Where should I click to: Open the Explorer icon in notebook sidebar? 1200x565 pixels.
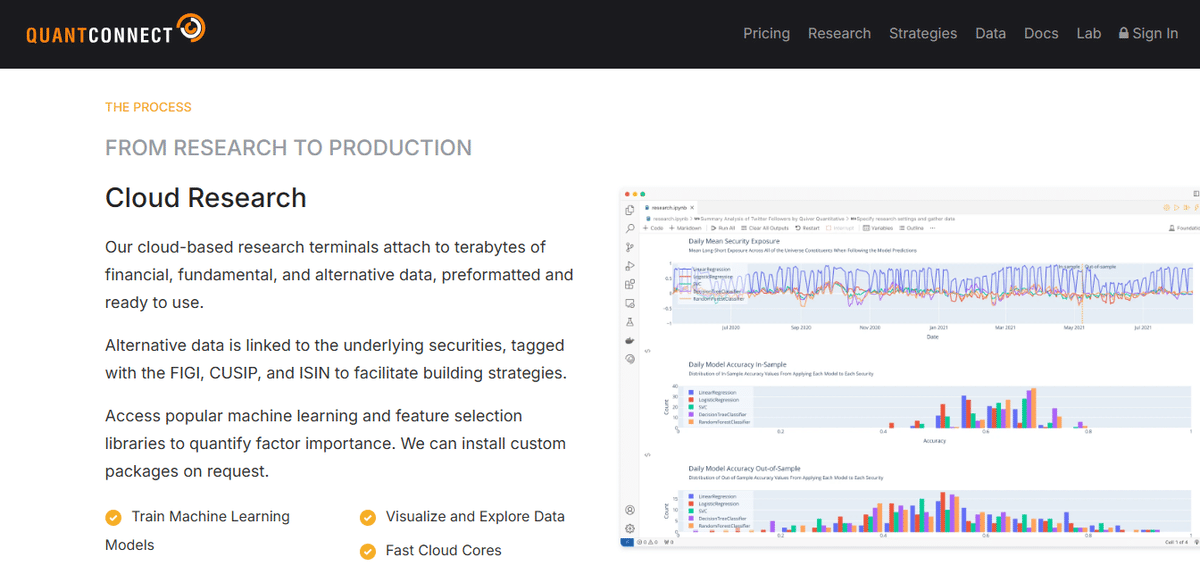coord(630,210)
